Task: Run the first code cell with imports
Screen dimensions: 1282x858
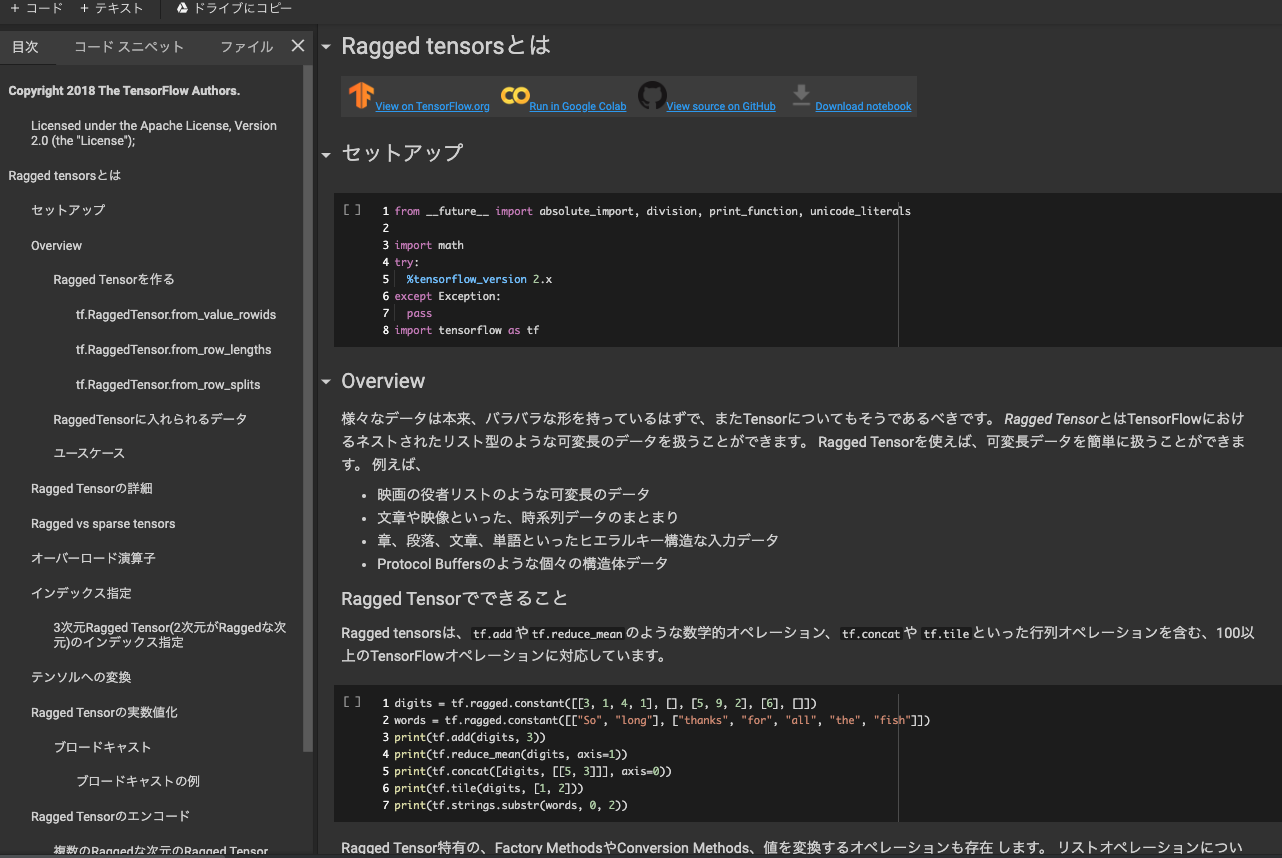Action: [x=352, y=210]
